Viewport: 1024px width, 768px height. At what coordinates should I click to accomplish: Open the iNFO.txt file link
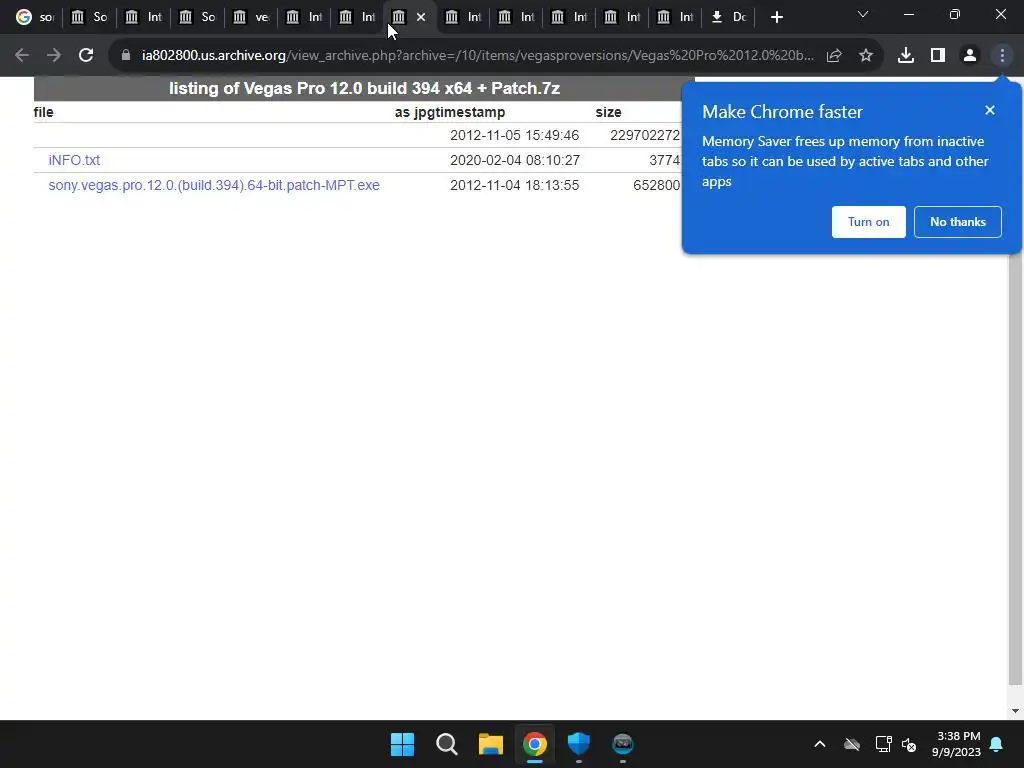point(74,160)
